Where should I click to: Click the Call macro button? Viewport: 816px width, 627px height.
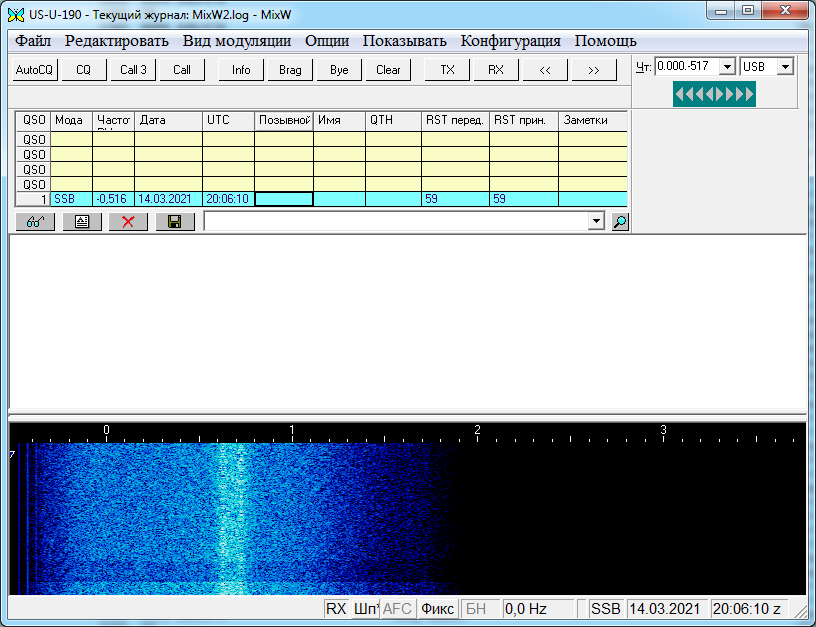182,70
